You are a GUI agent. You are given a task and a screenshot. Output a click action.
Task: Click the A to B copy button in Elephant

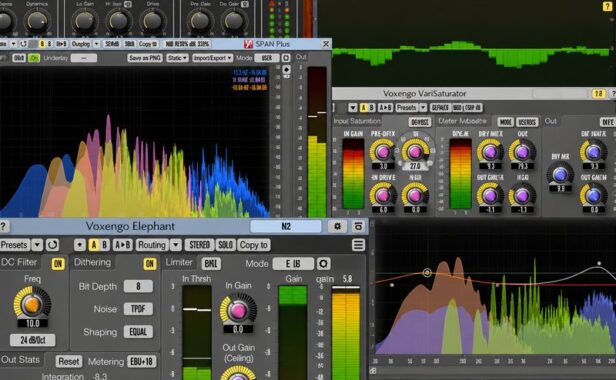[123, 245]
